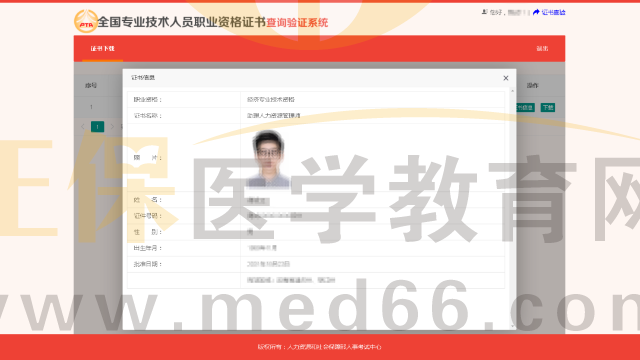The height and width of the screenshot is (360, 640).
Task: Click the user avatar icon beside 您好
Action: tap(484, 12)
